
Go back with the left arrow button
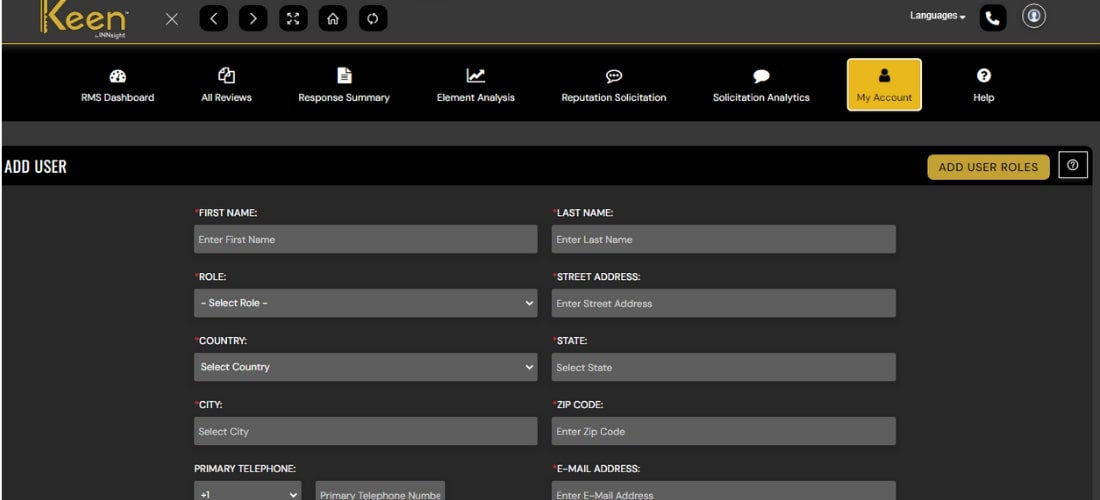[x=213, y=19]
